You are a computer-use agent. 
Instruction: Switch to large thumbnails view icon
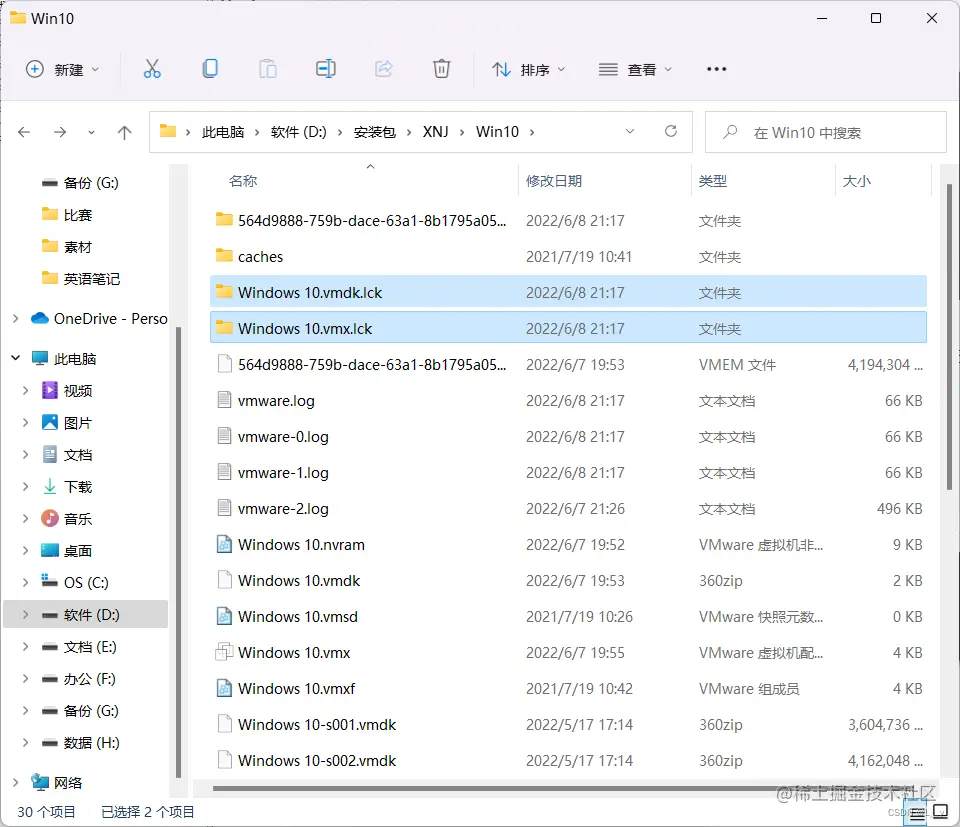(940, 812)
